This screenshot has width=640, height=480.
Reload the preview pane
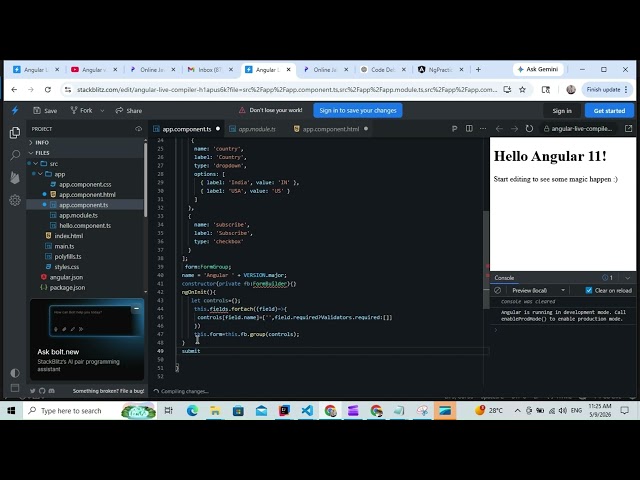tap(529, 129)
